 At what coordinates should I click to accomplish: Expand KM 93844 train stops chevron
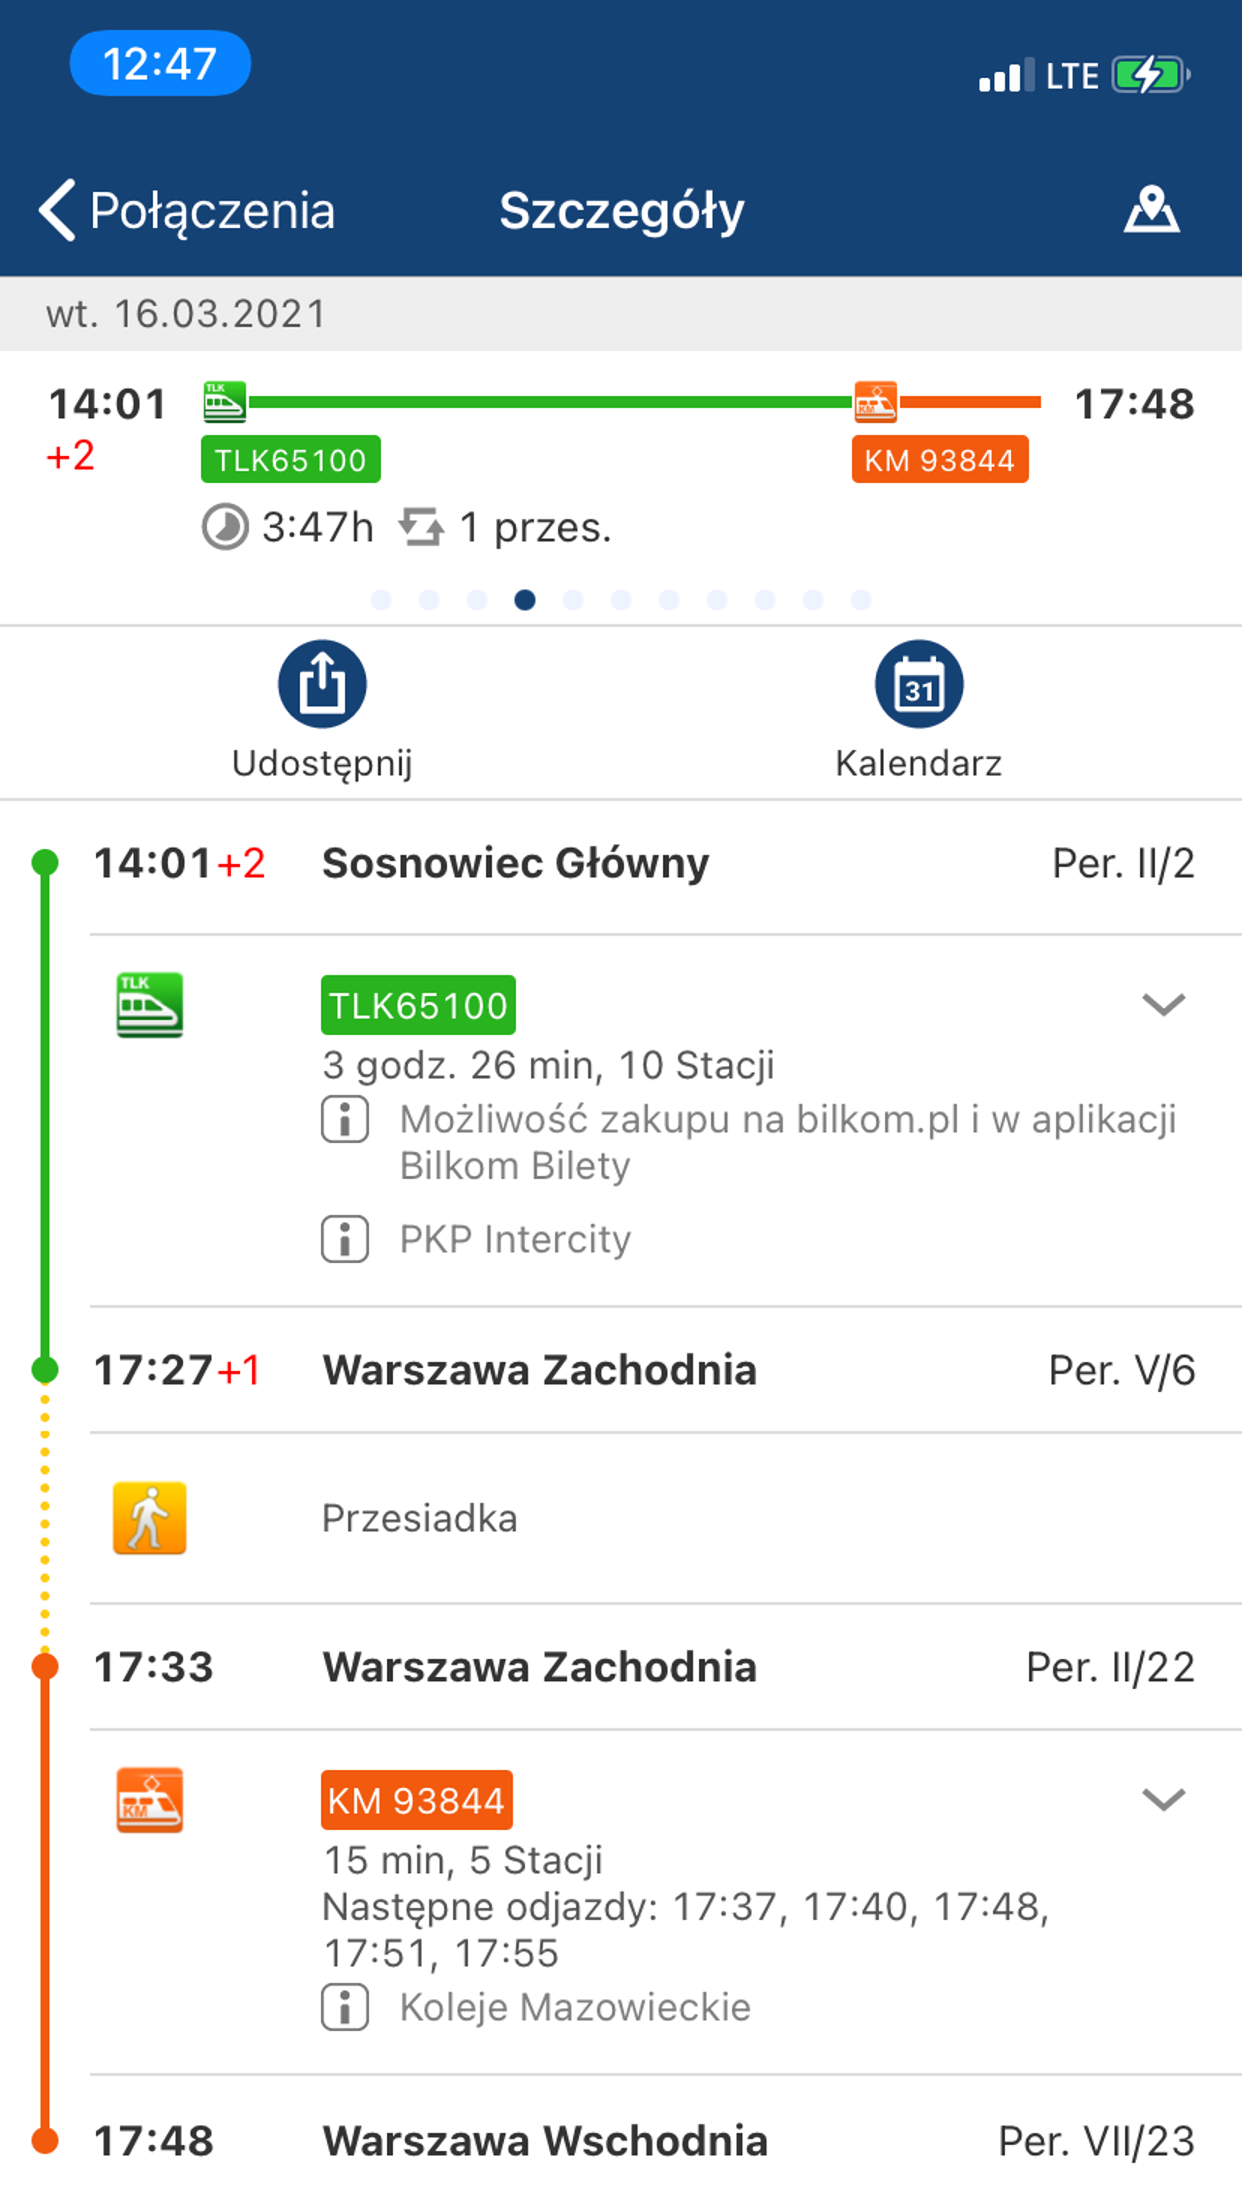(x=1163, y=1800)
